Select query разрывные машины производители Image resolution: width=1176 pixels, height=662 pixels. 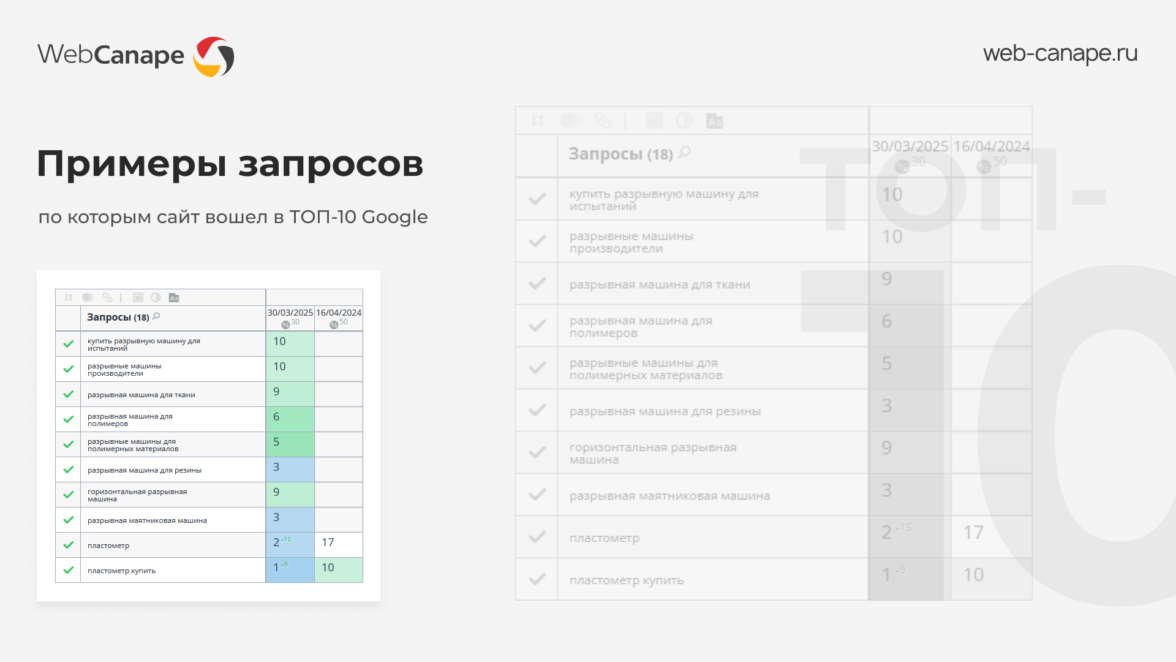point(124,369)
